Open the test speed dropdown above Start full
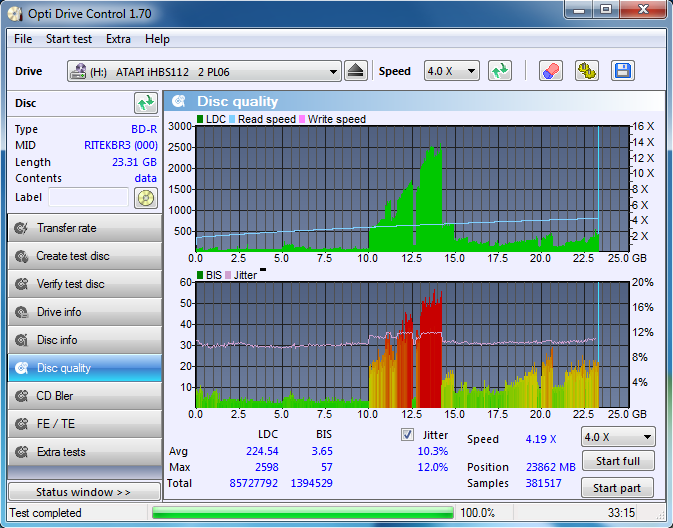The width and height of the screenshot is (673, 528). tap(618, 437)
